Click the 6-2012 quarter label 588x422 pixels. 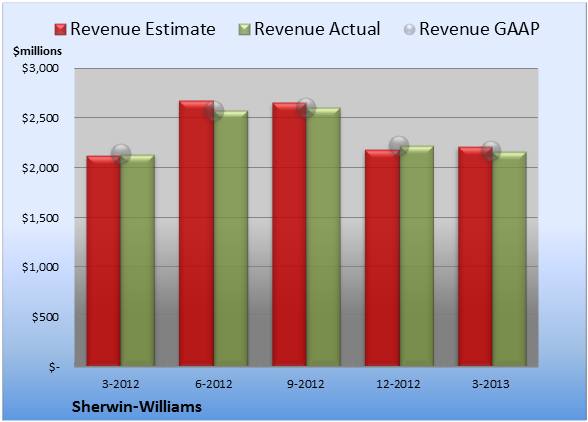click(x=214, y=384)
